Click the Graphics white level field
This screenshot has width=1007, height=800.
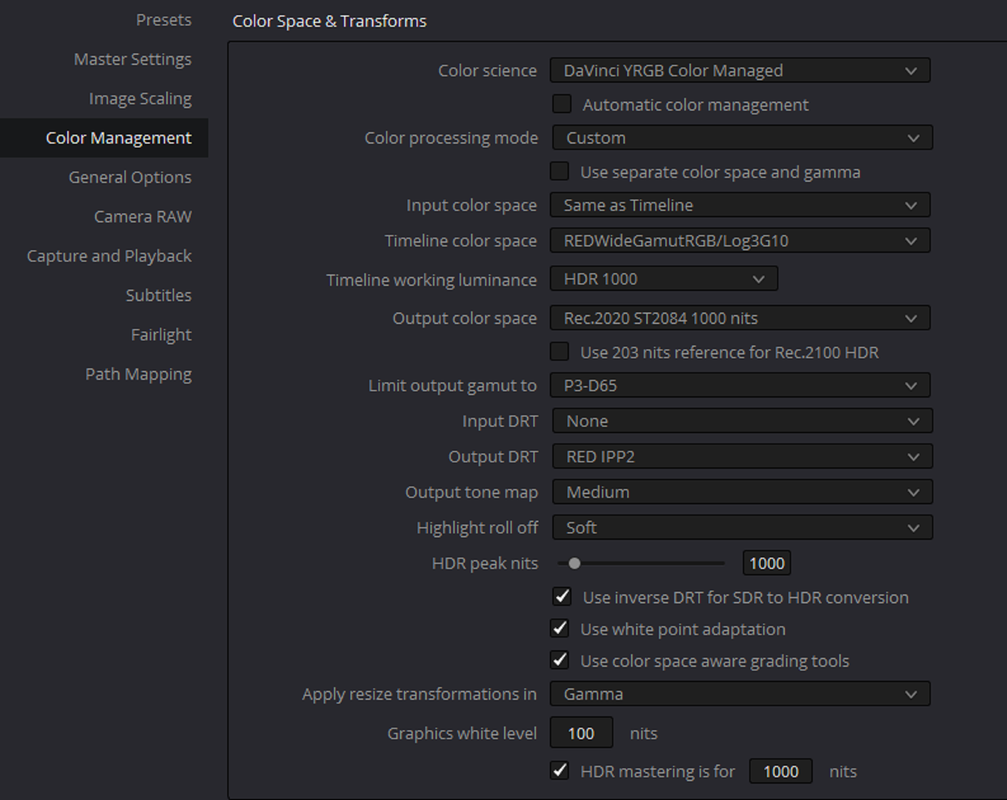click(581, 733)
